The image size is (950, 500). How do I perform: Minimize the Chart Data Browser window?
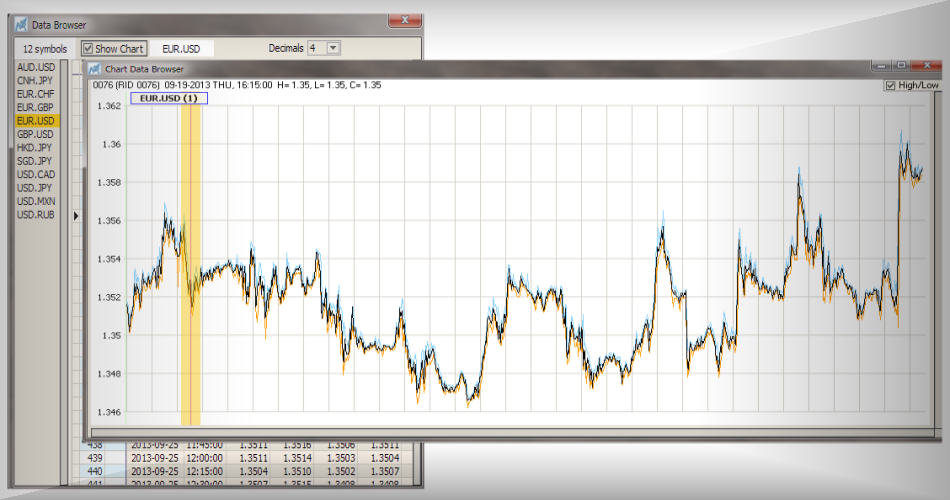pyautogui.click(x=879, y=65)
